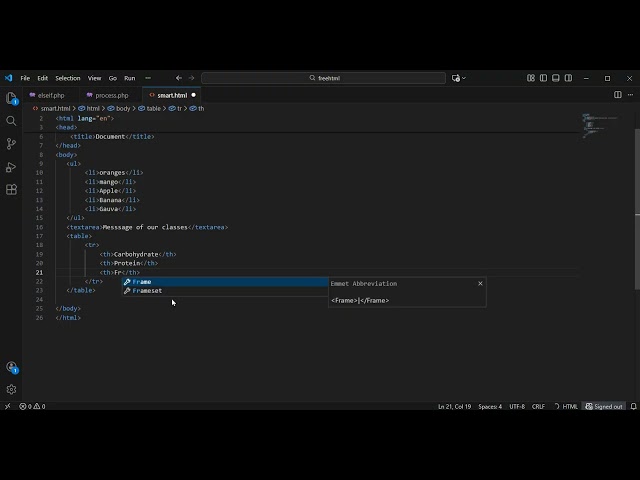This screenshot has height=480, width=640.
Task: Split the editor to the right
Action: tap(618, 95)
